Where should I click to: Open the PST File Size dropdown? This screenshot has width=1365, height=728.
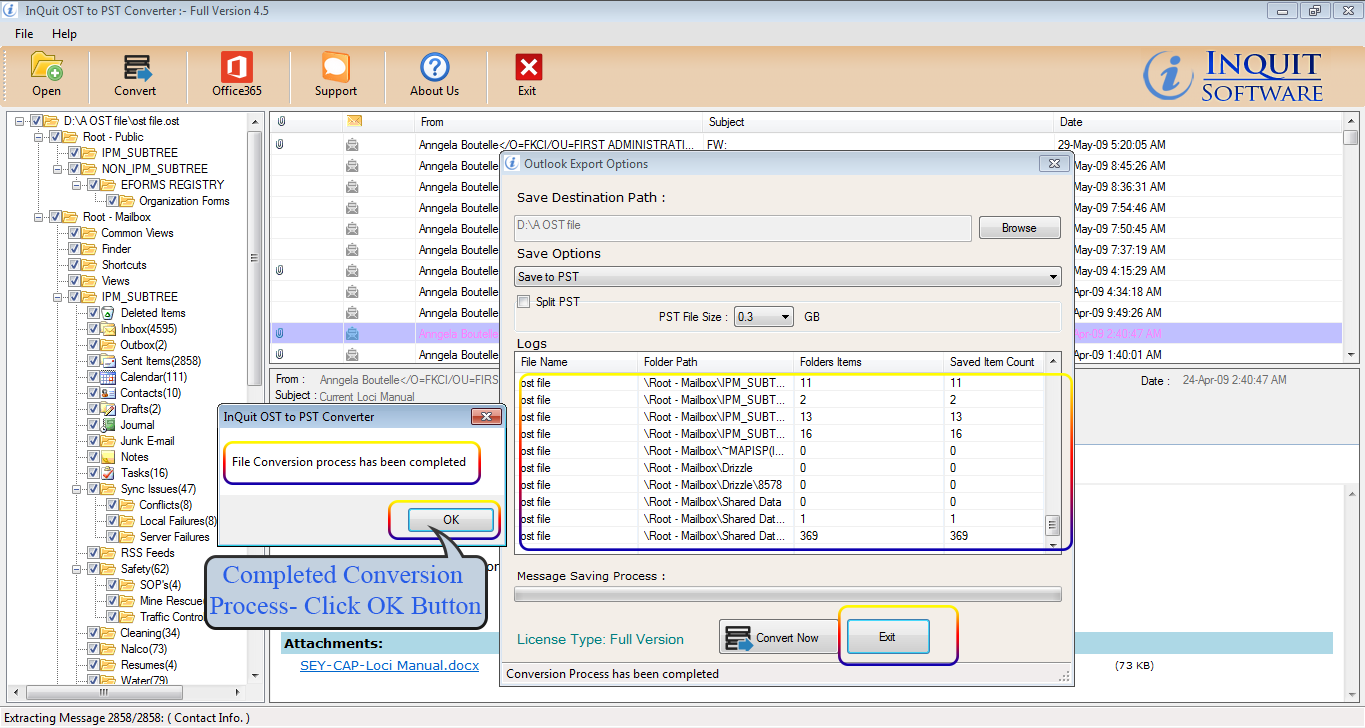point(764,317)
